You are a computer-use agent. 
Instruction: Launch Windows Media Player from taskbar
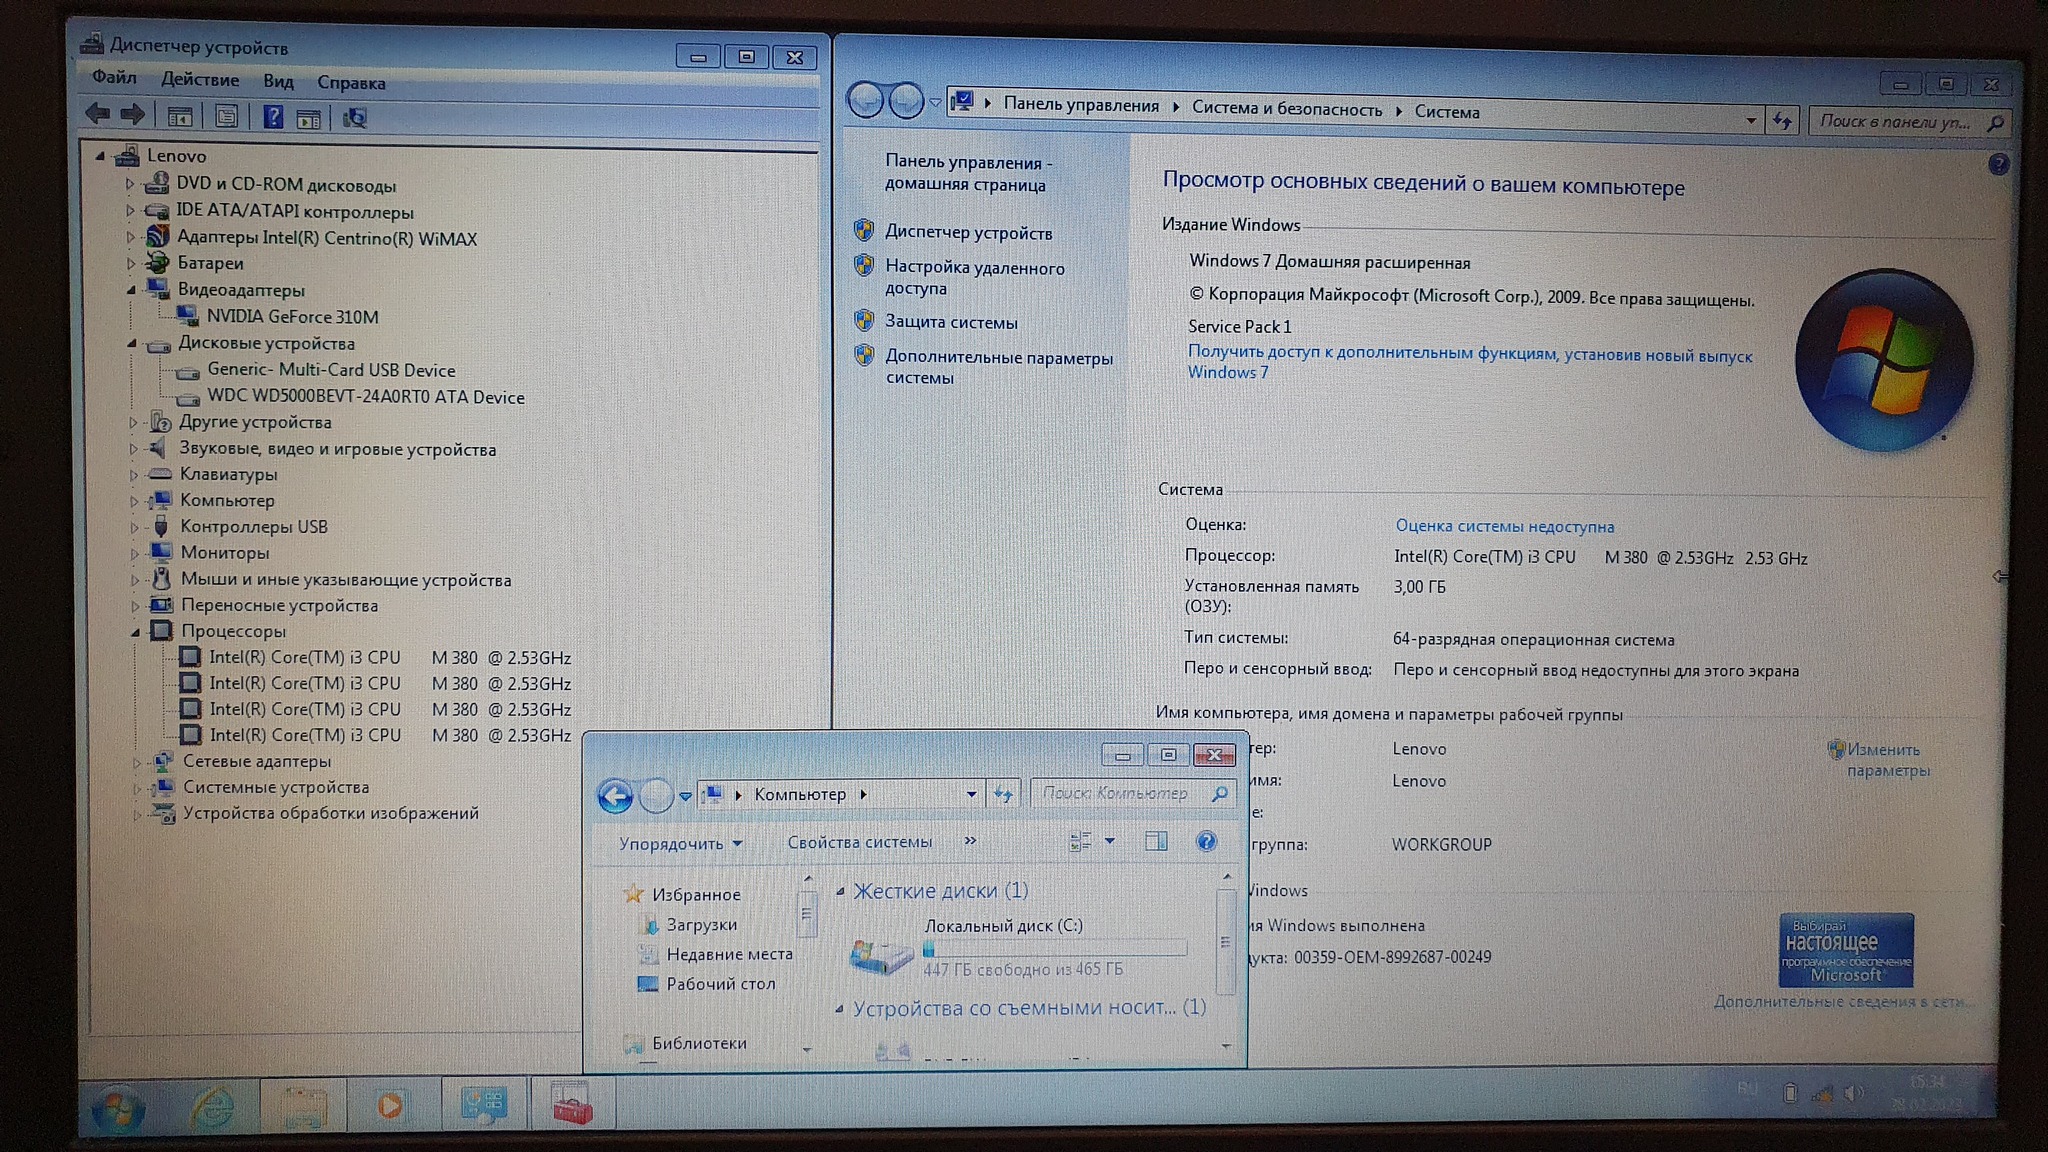(x=390, y=1105)
